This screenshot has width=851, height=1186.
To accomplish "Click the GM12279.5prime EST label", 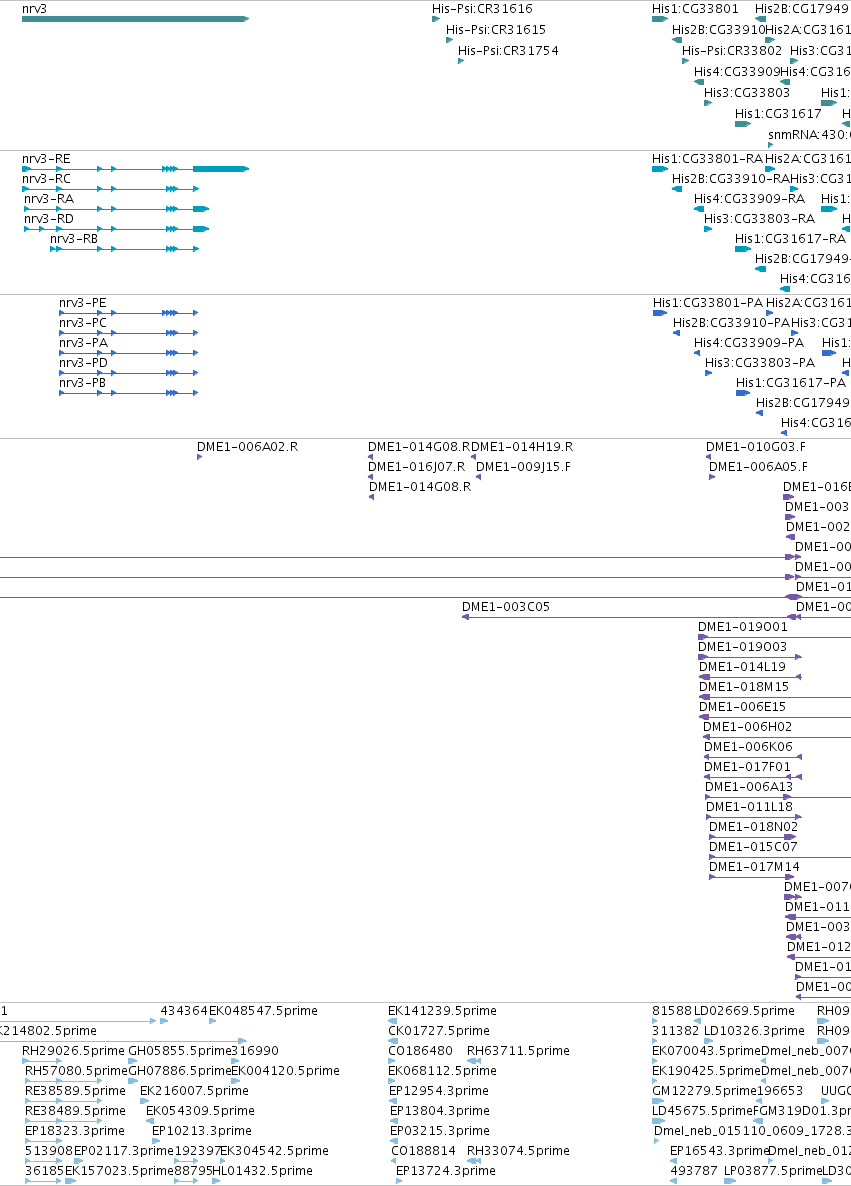I will click(704, 1091).
